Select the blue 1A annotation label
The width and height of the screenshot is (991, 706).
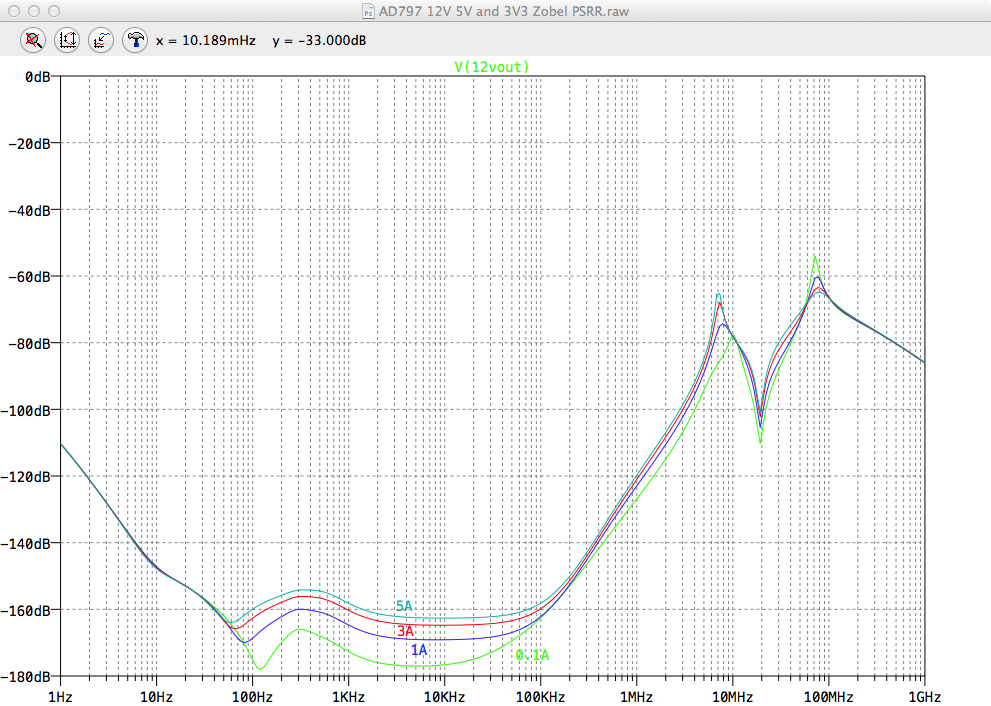pyautogui.click(x=418, y=650)
